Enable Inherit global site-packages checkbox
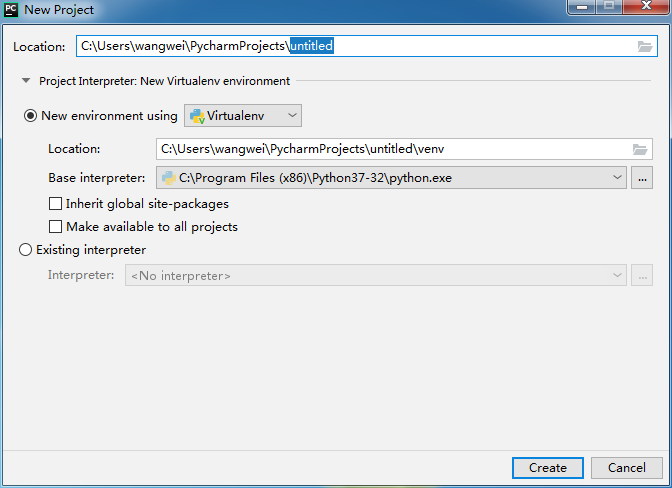Viewport: 672px width, 488px height. [x=55, y=204]
